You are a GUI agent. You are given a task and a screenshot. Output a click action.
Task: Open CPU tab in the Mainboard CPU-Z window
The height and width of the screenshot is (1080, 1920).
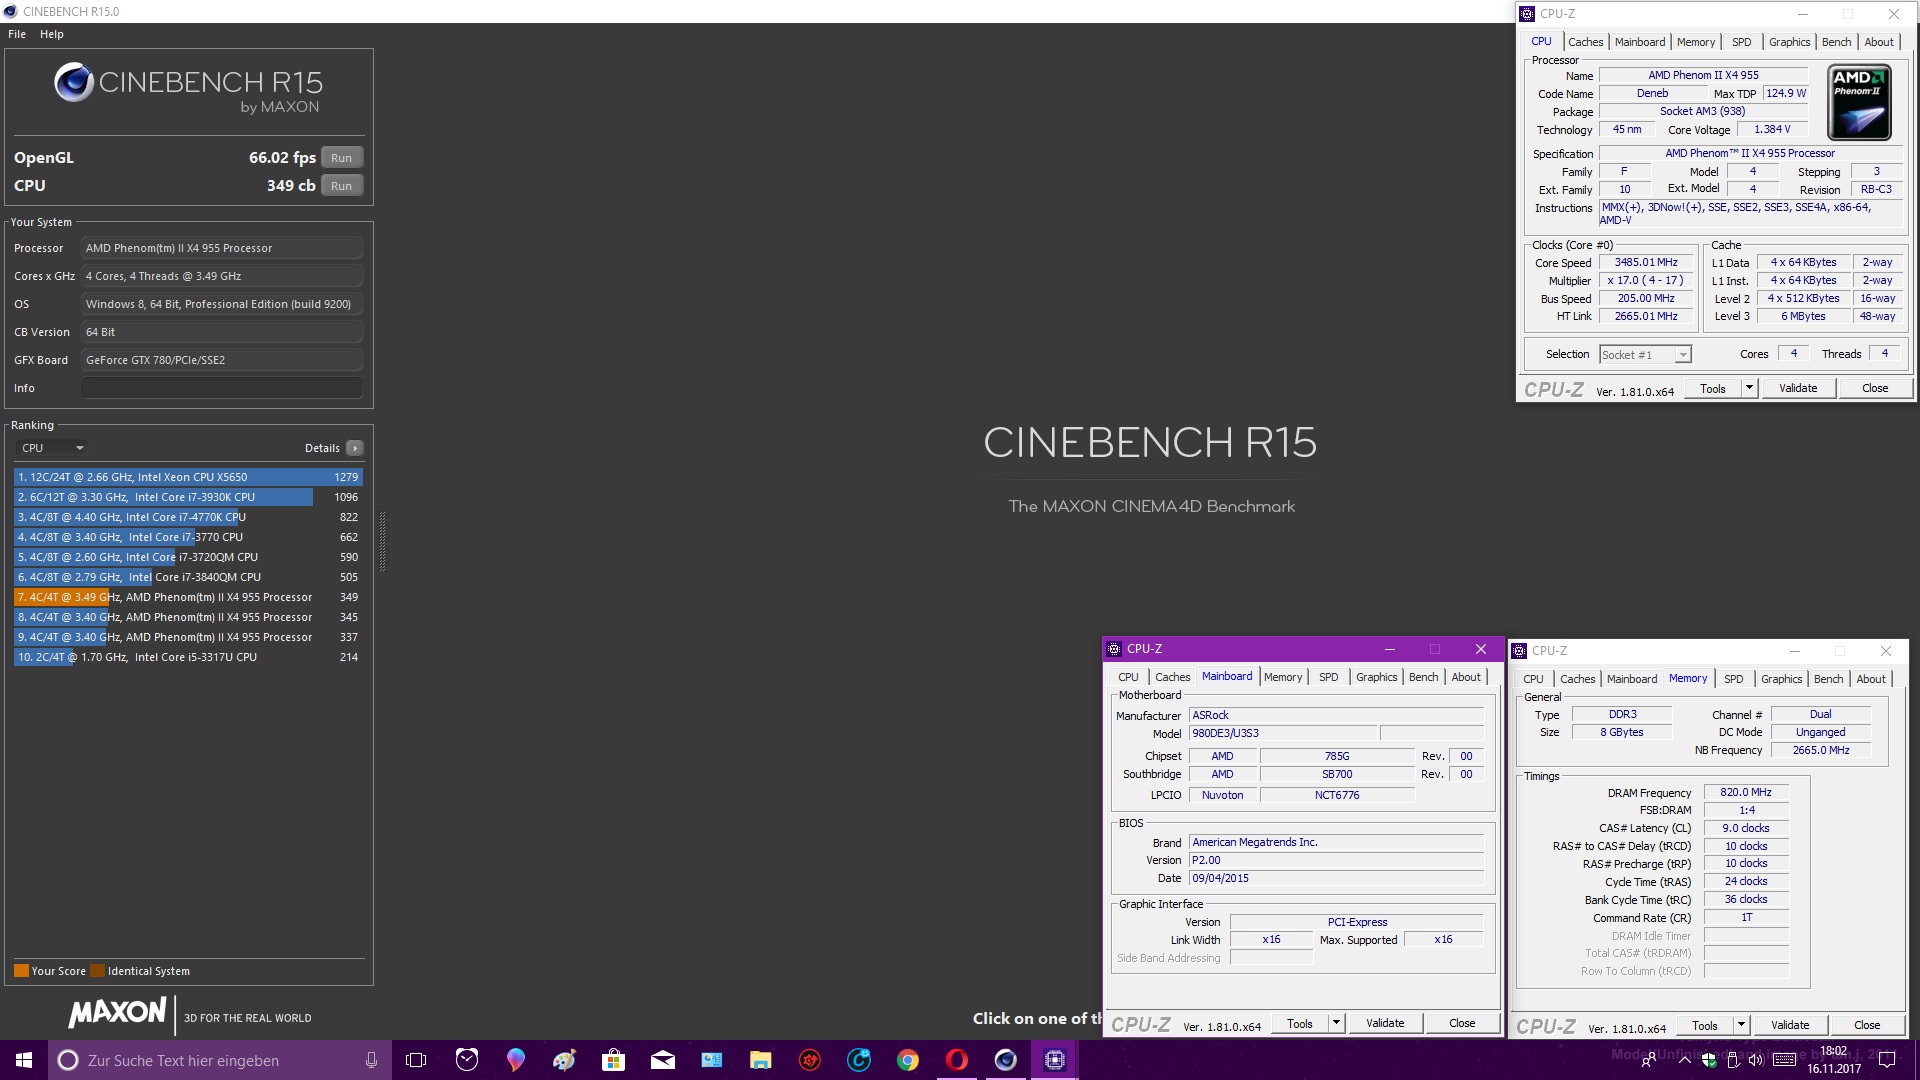(1128, 677)
